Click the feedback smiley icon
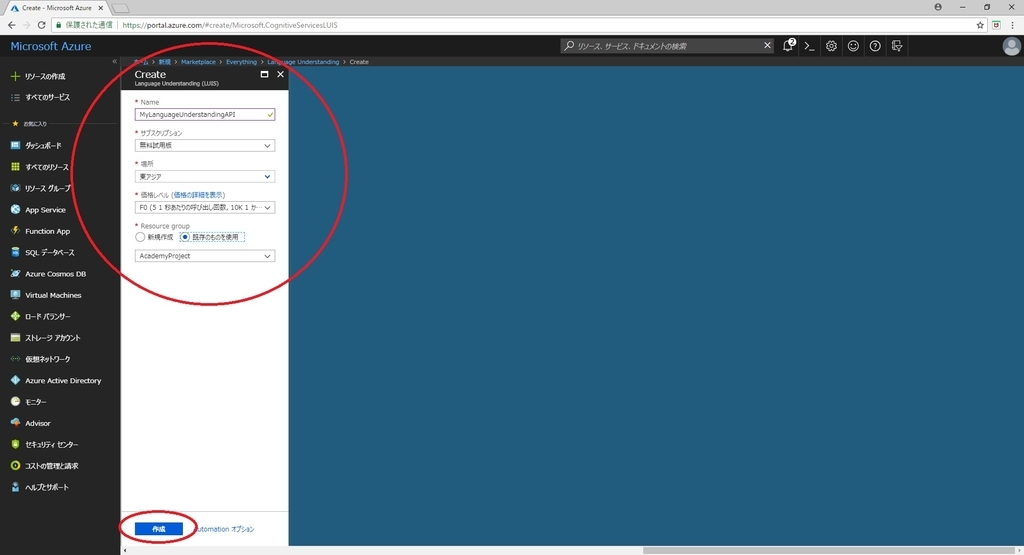Viewport: 1024px width, 555px height. tap(853, 46)
